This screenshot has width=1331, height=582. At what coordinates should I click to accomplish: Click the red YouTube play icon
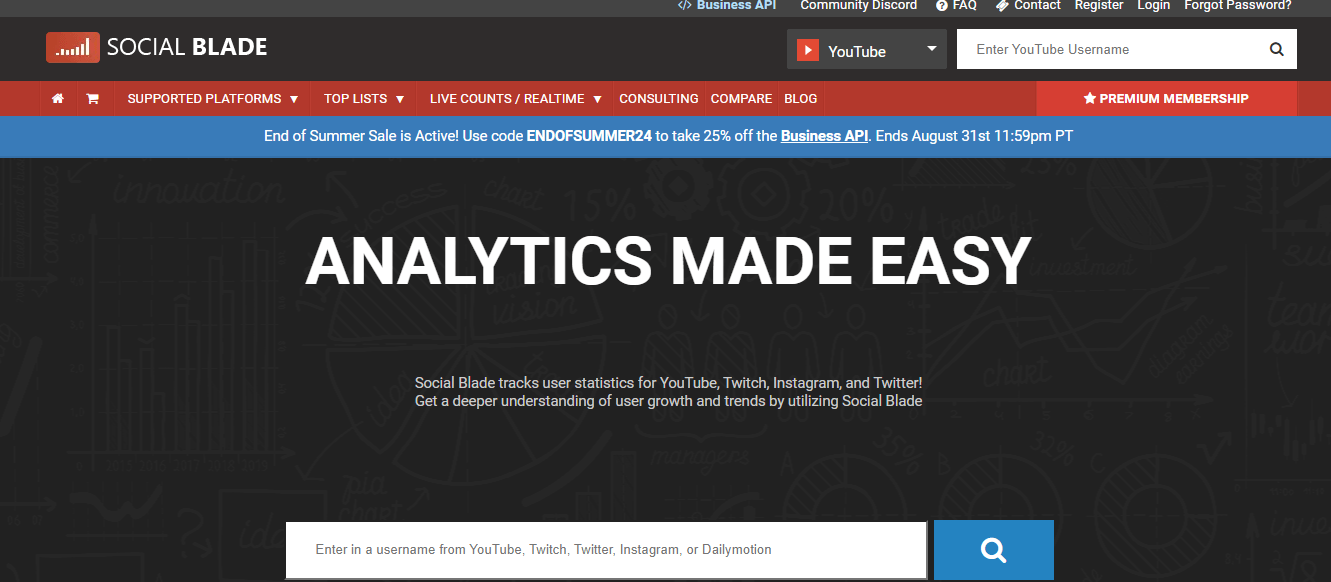pyautogui.click(x=808, y=50)
